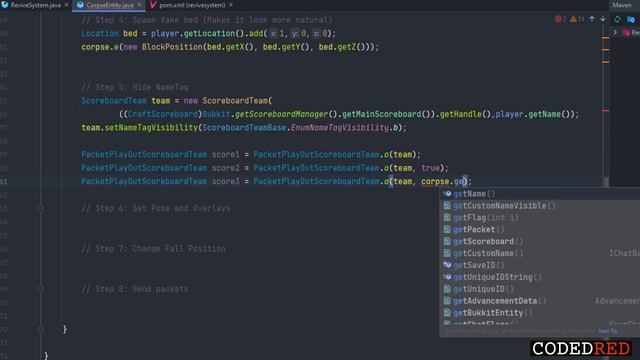
Task: Place cursor in Step 7 comment line
Action: pos(153,249)
